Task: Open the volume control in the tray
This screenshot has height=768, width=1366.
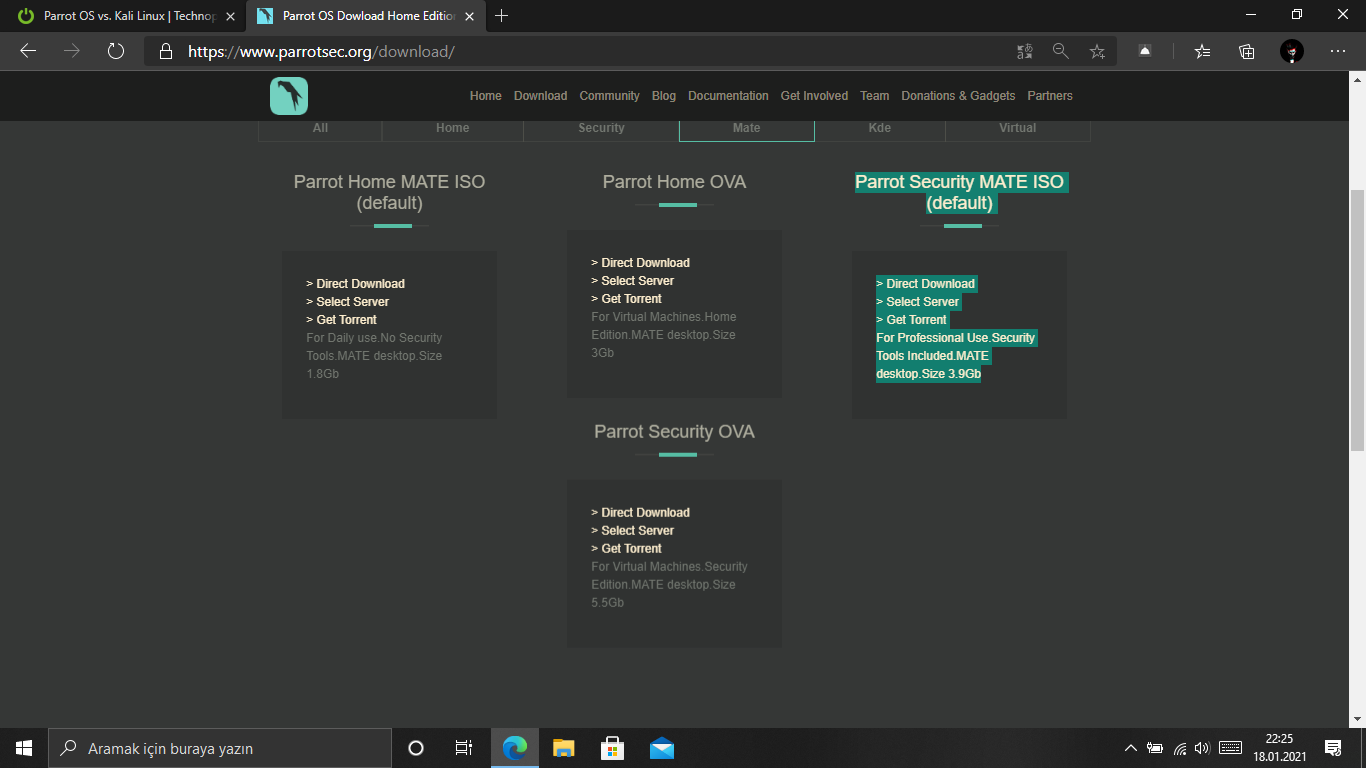Action: (1202, 748)
